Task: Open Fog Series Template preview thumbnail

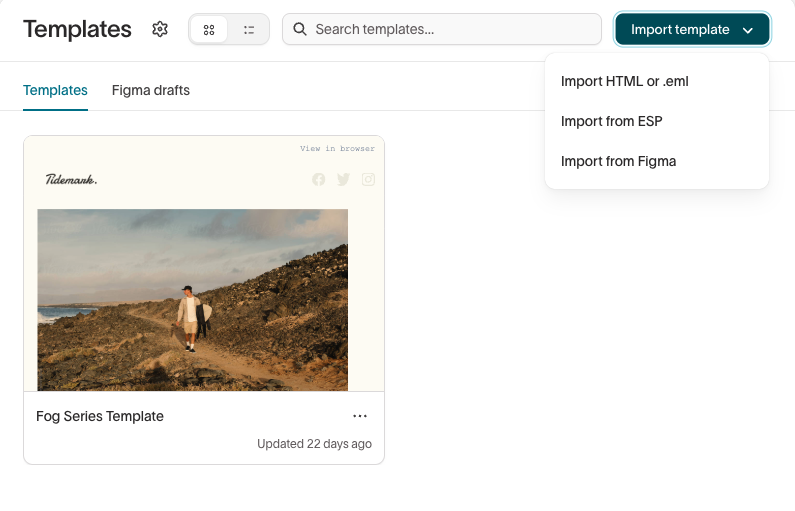Action: 204,264
